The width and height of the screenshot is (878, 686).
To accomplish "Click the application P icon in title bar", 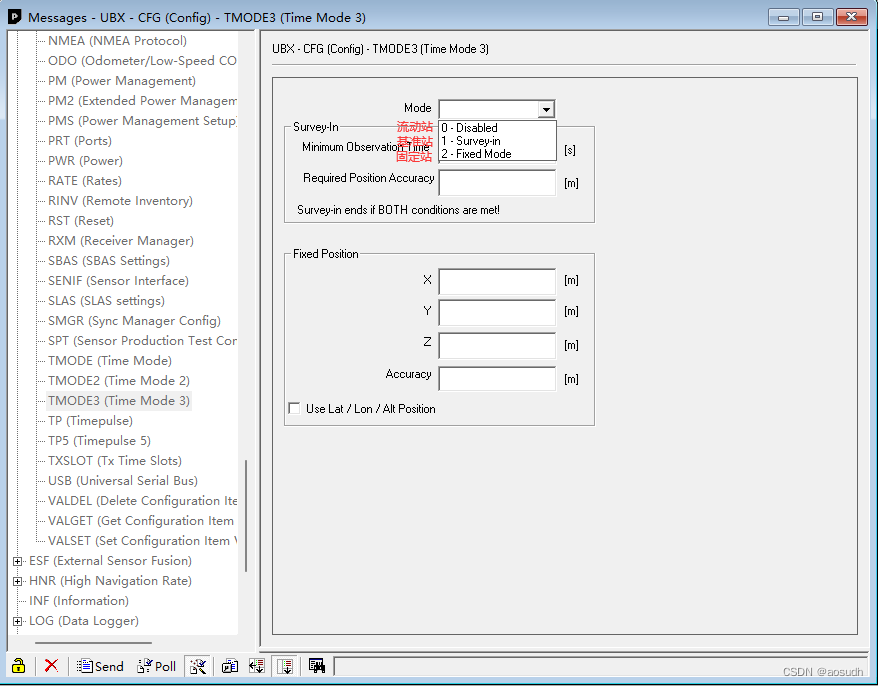I will tap(15, 17).
